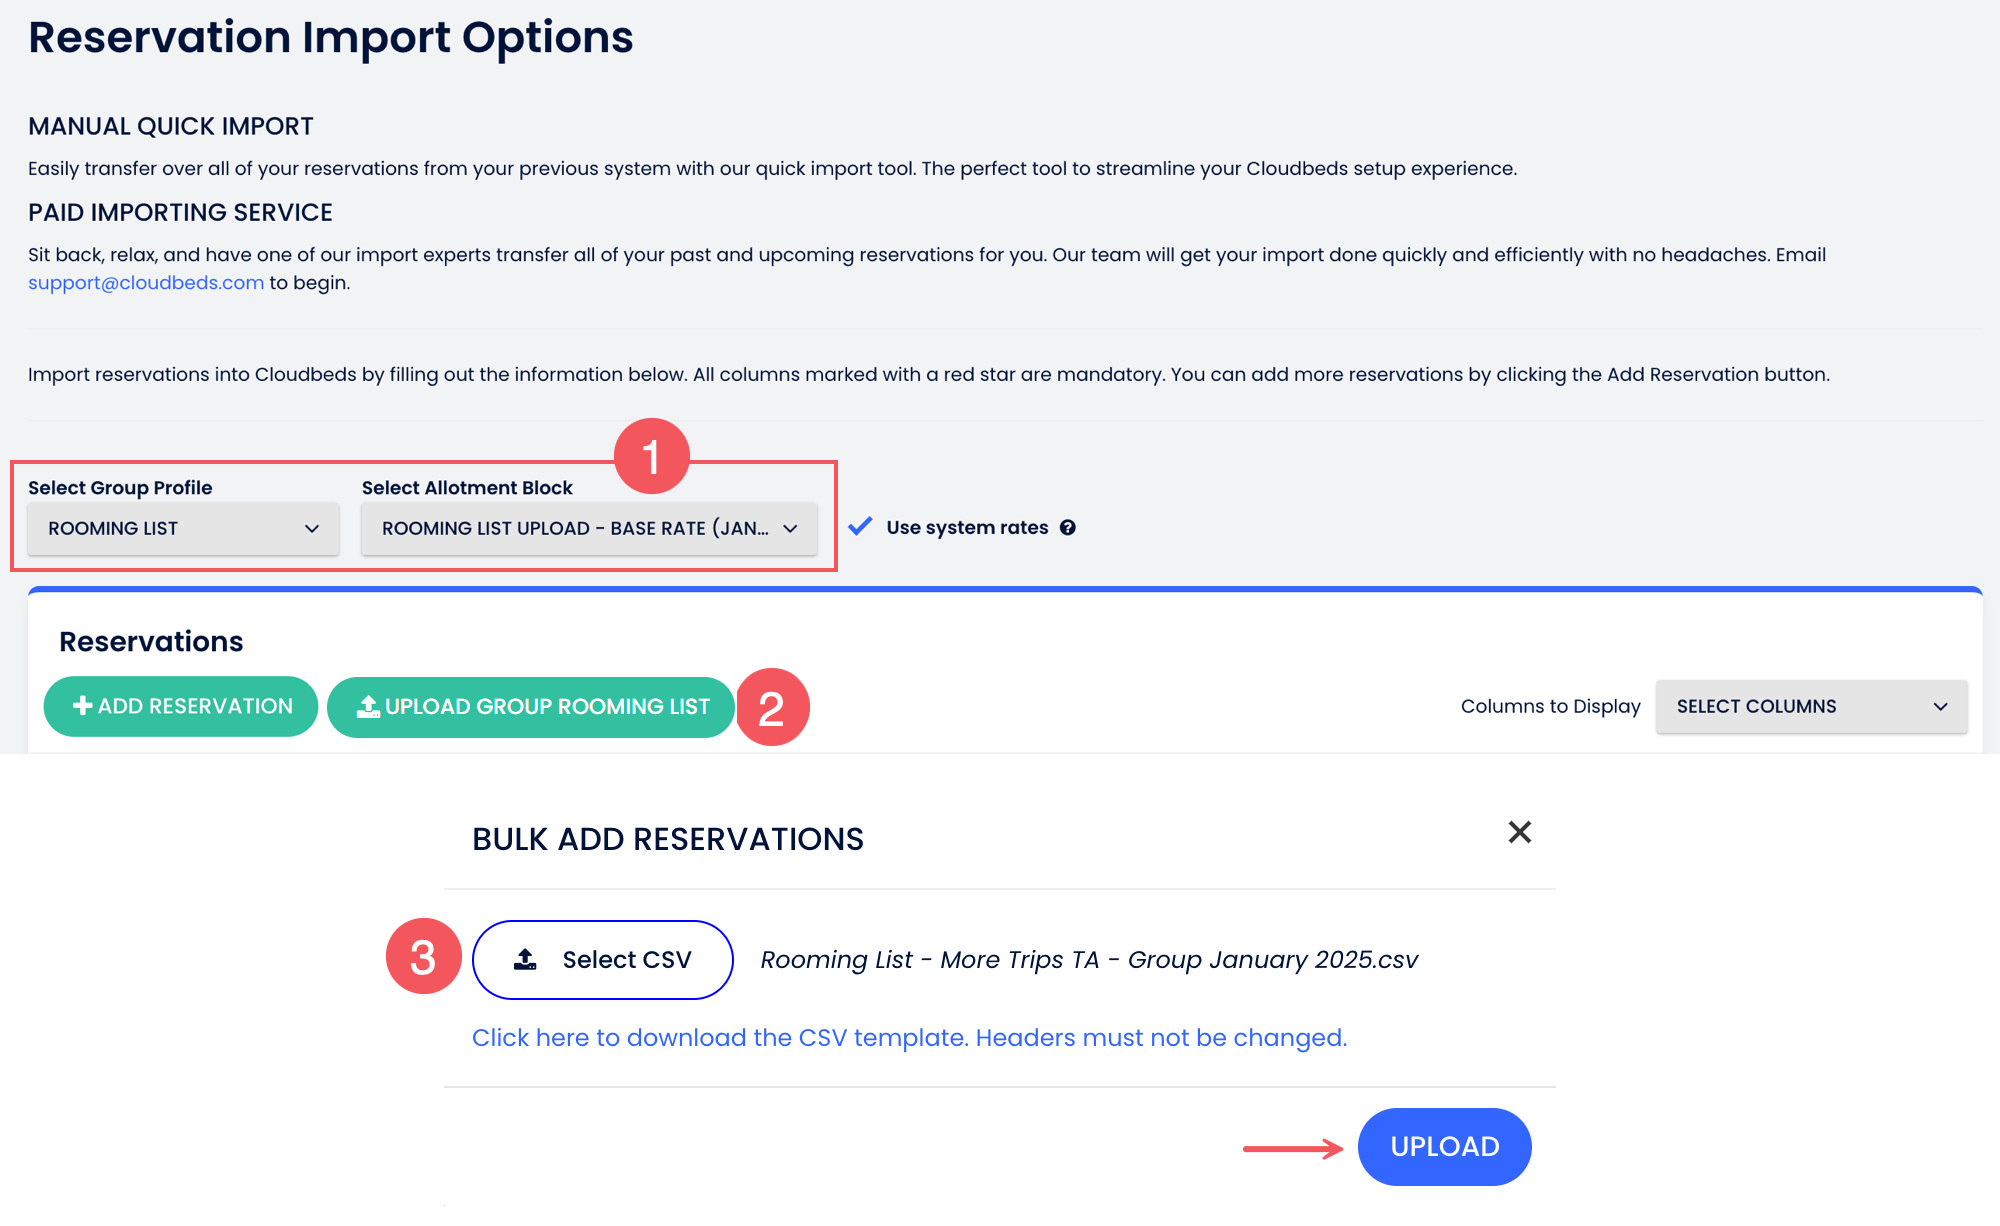Click the chevron arrow in Allotment Block dropdown
Viewport: 2000px width, 1226px height.
click(x=790, y=528)
